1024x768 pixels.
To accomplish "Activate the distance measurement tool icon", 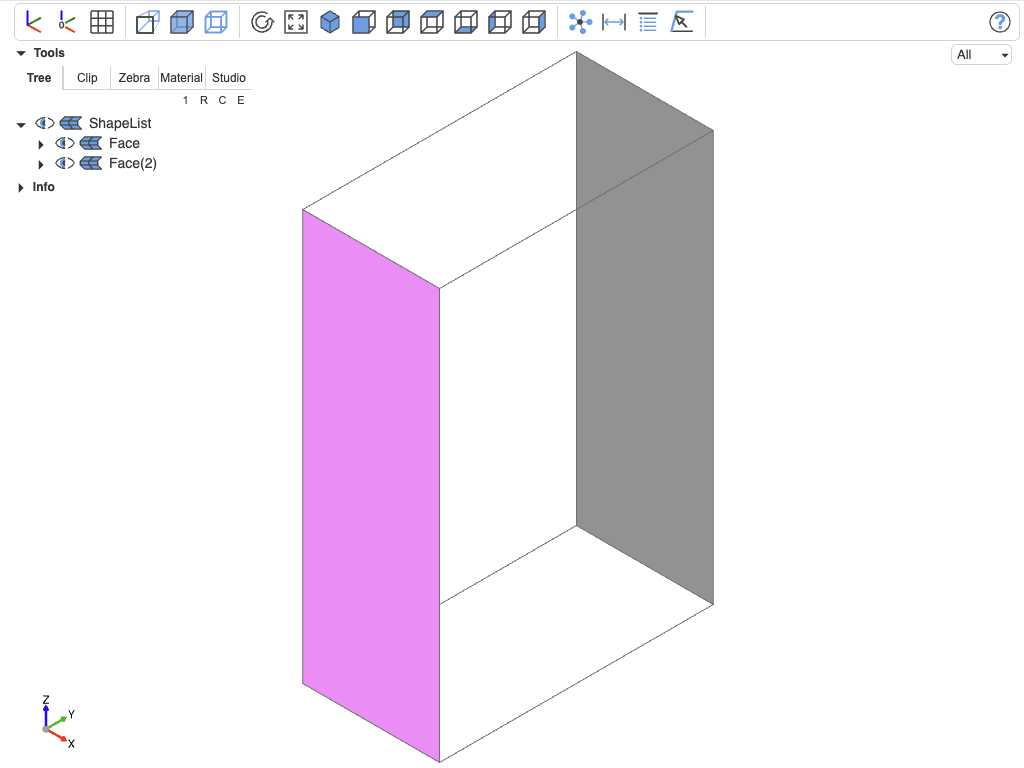I will click(x=614, y=22).
